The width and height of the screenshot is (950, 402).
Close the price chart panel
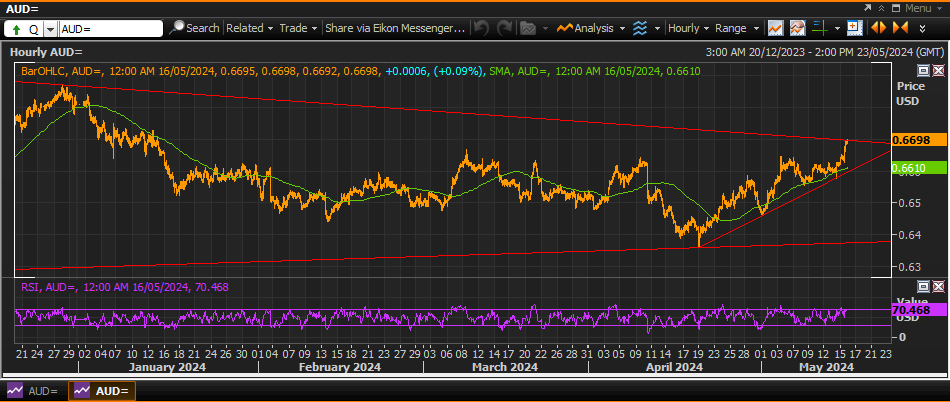(938, 71)
